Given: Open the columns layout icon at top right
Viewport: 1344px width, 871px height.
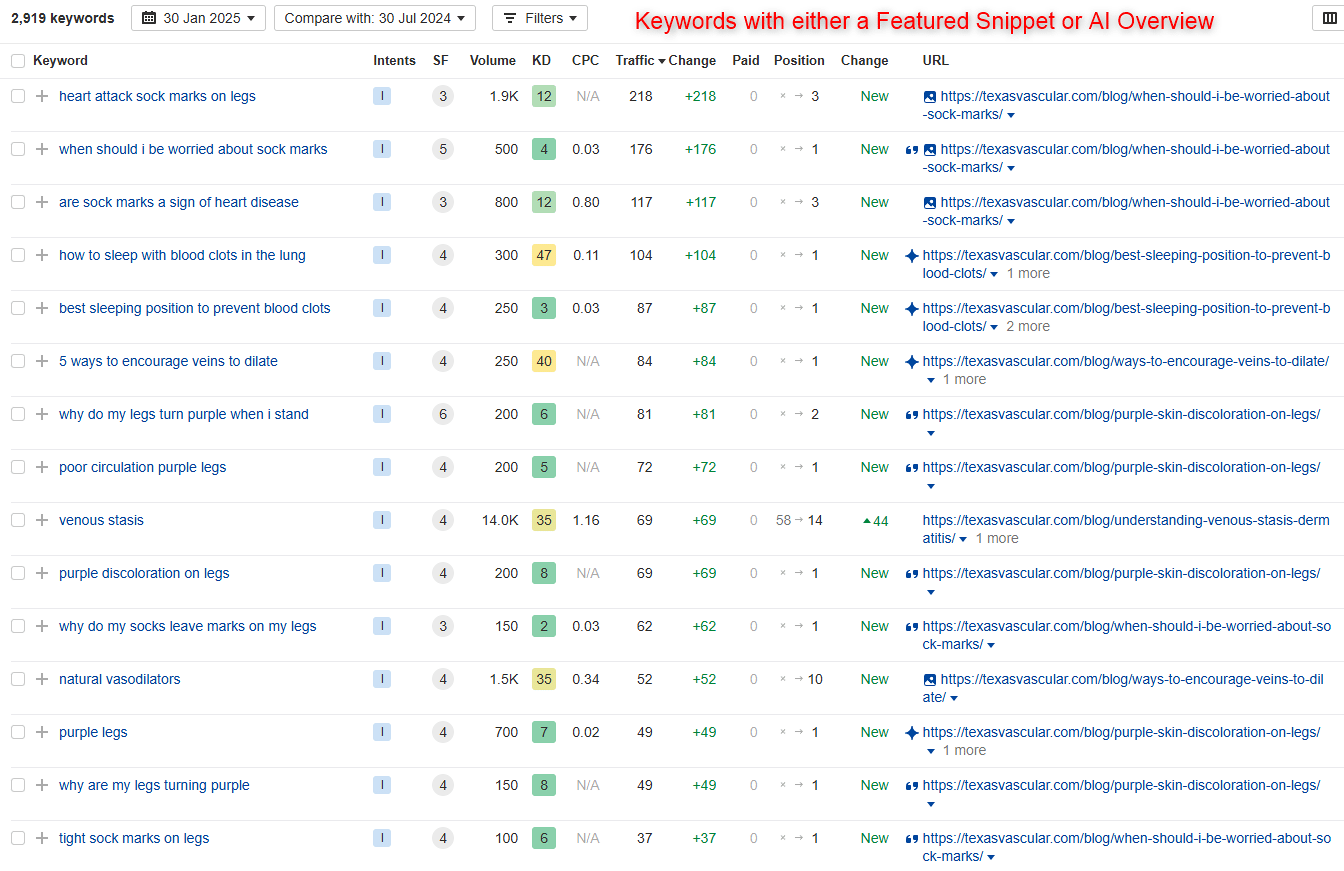Looking at the screenshot, I should point(1328,18).
